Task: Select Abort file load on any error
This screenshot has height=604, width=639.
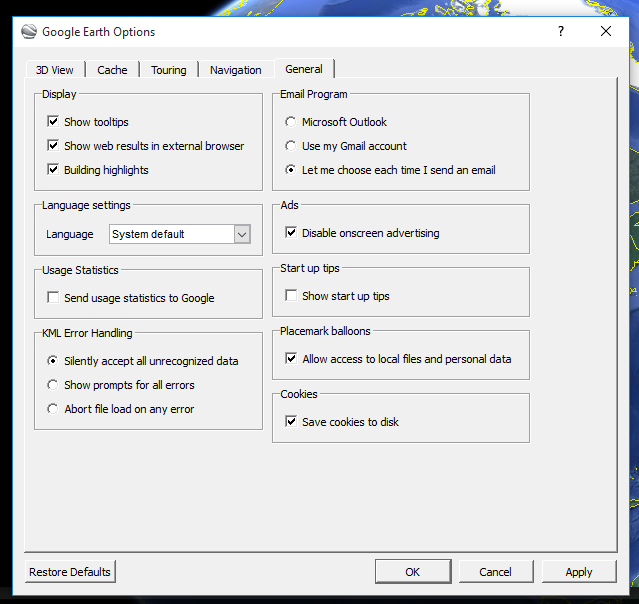Action: [x=53, y=409]
